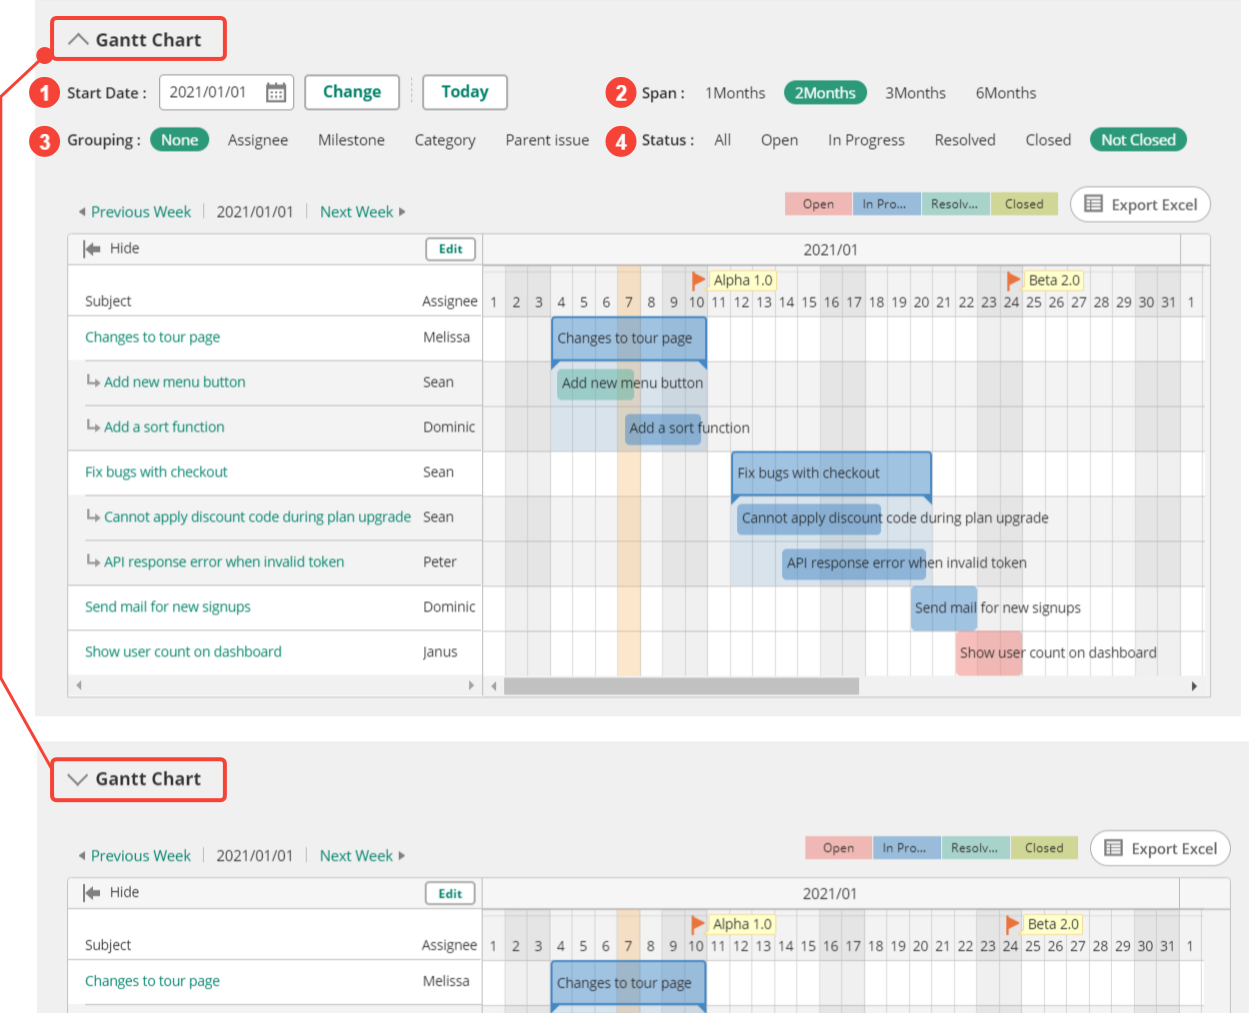Go to Previous Week in lower chart
Screen dimensions: 1249x1014
(135, 856)
